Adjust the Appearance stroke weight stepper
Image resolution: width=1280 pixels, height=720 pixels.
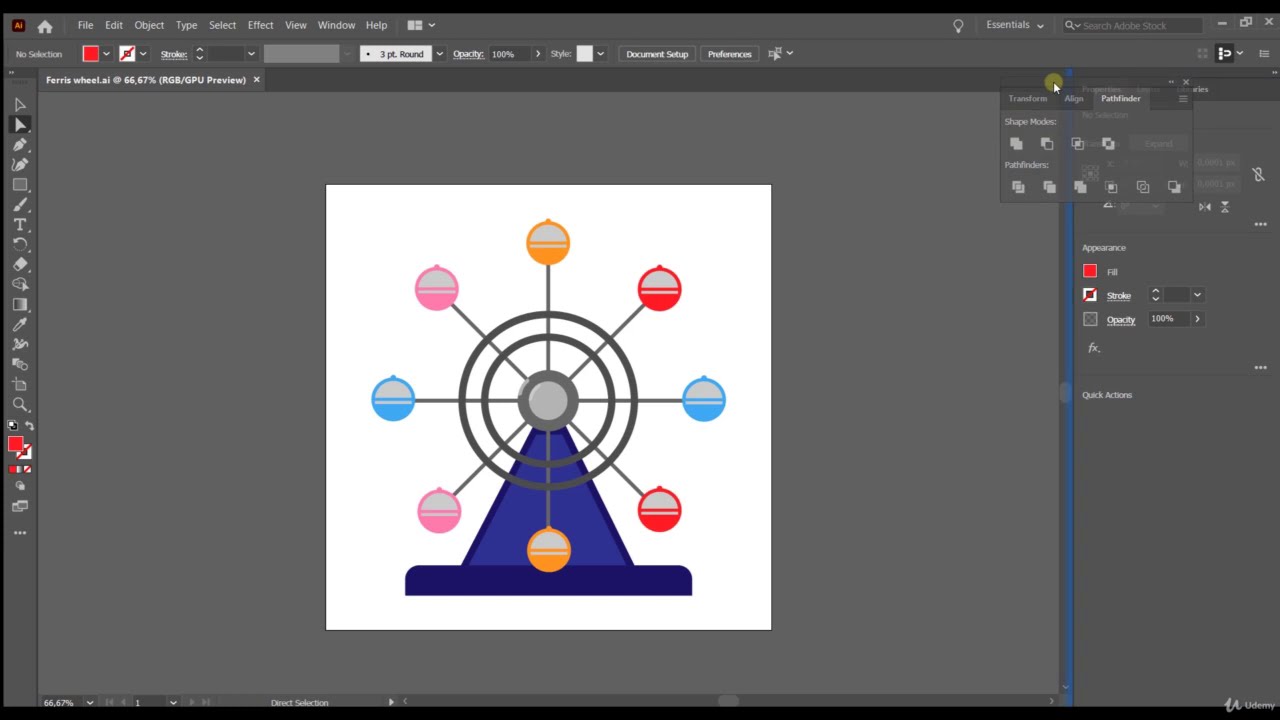(x=1155, y=295)
